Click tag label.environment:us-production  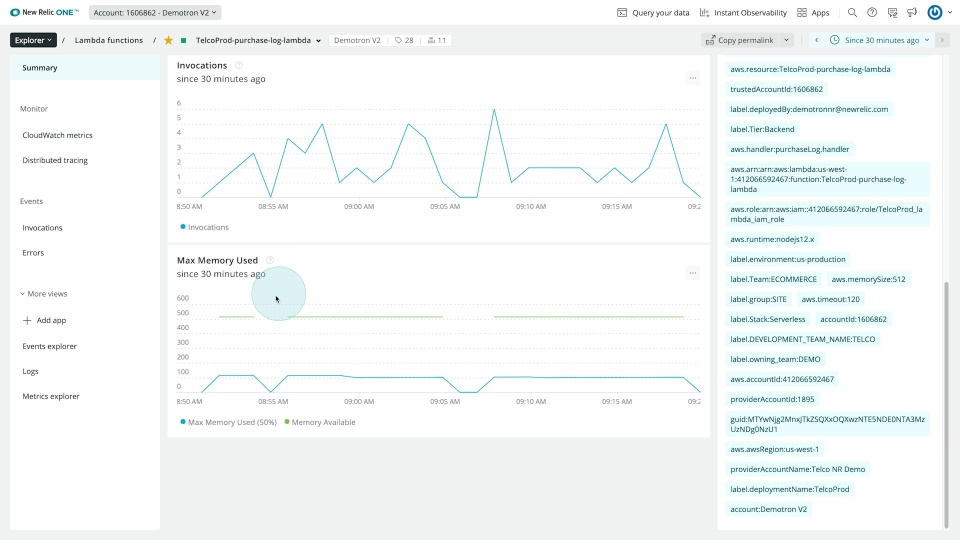pos(787,260)
